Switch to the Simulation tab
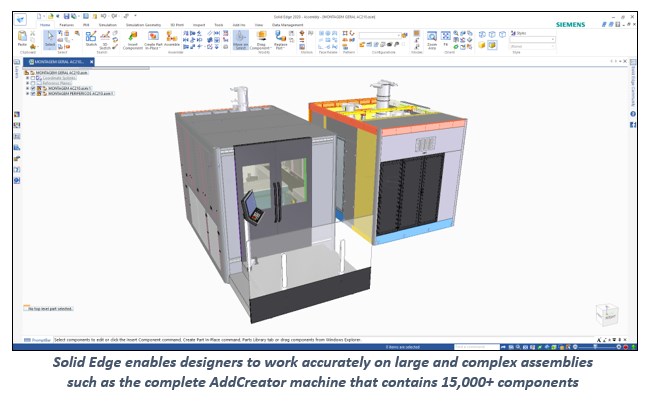651x401 pixels. point(108,25)
